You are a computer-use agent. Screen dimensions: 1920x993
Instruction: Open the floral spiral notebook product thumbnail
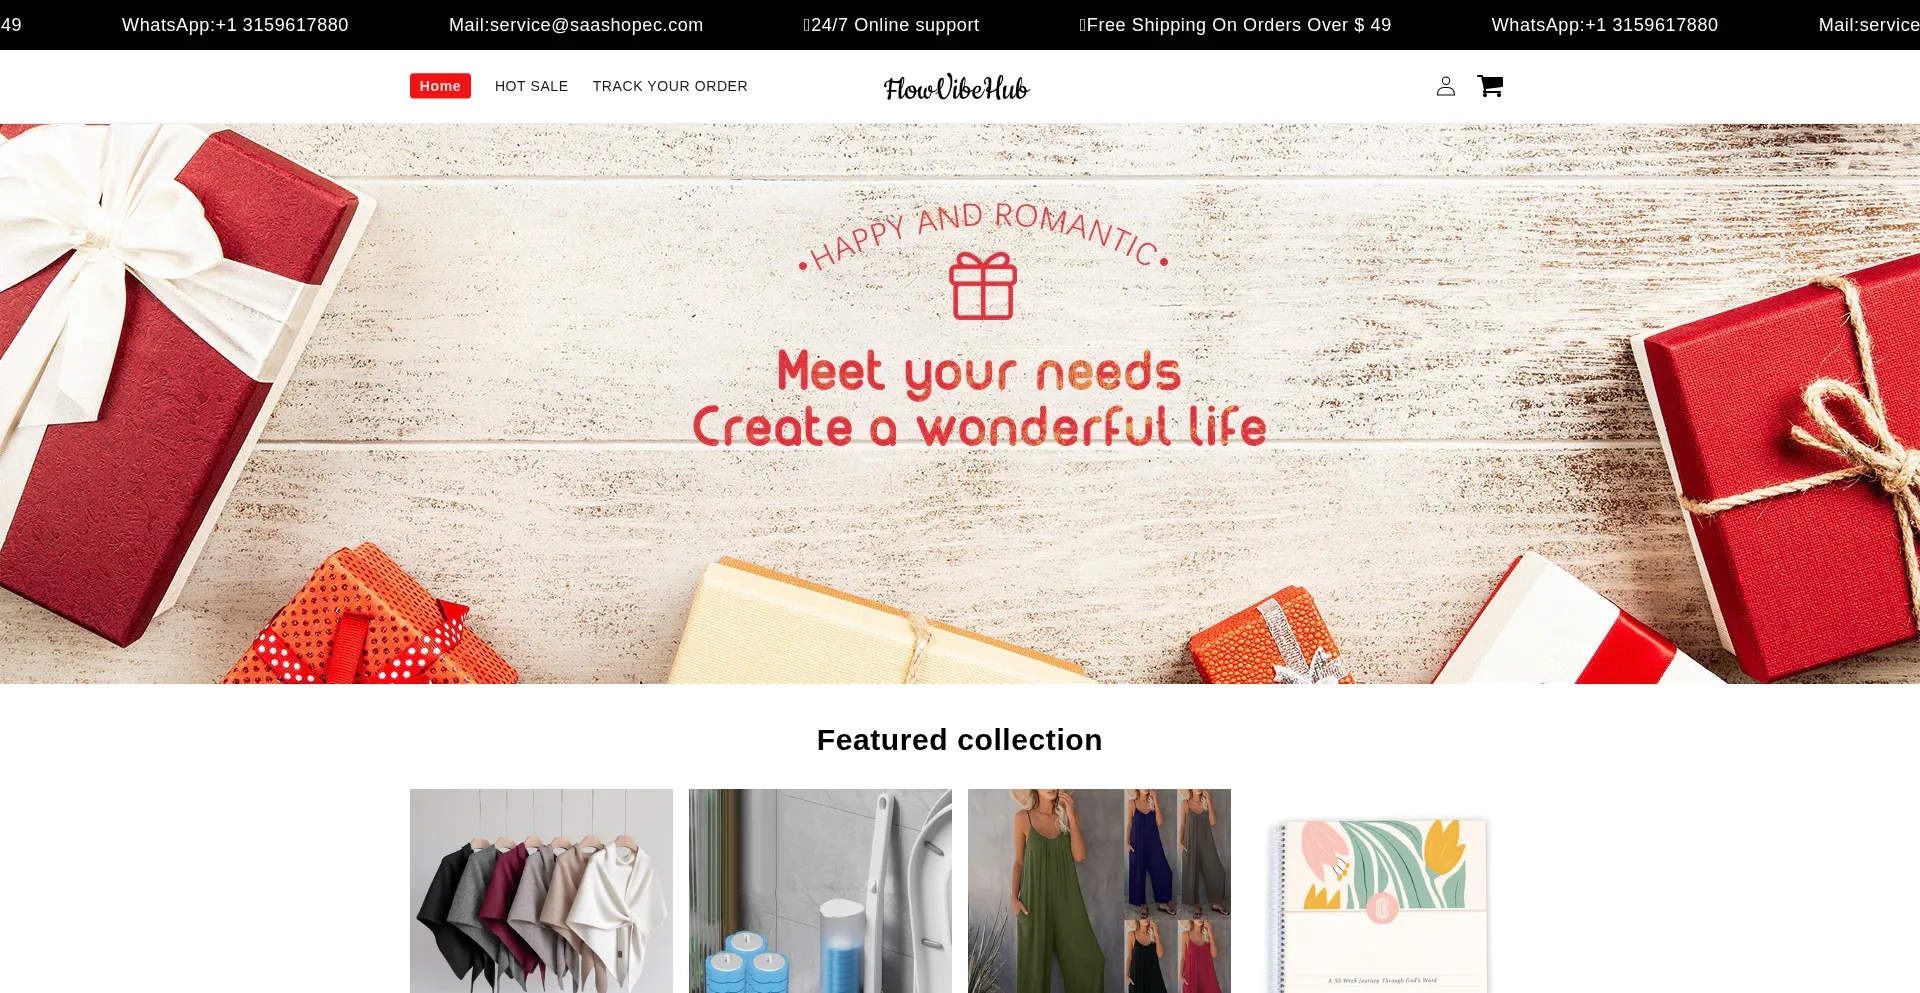(1378, 891)
